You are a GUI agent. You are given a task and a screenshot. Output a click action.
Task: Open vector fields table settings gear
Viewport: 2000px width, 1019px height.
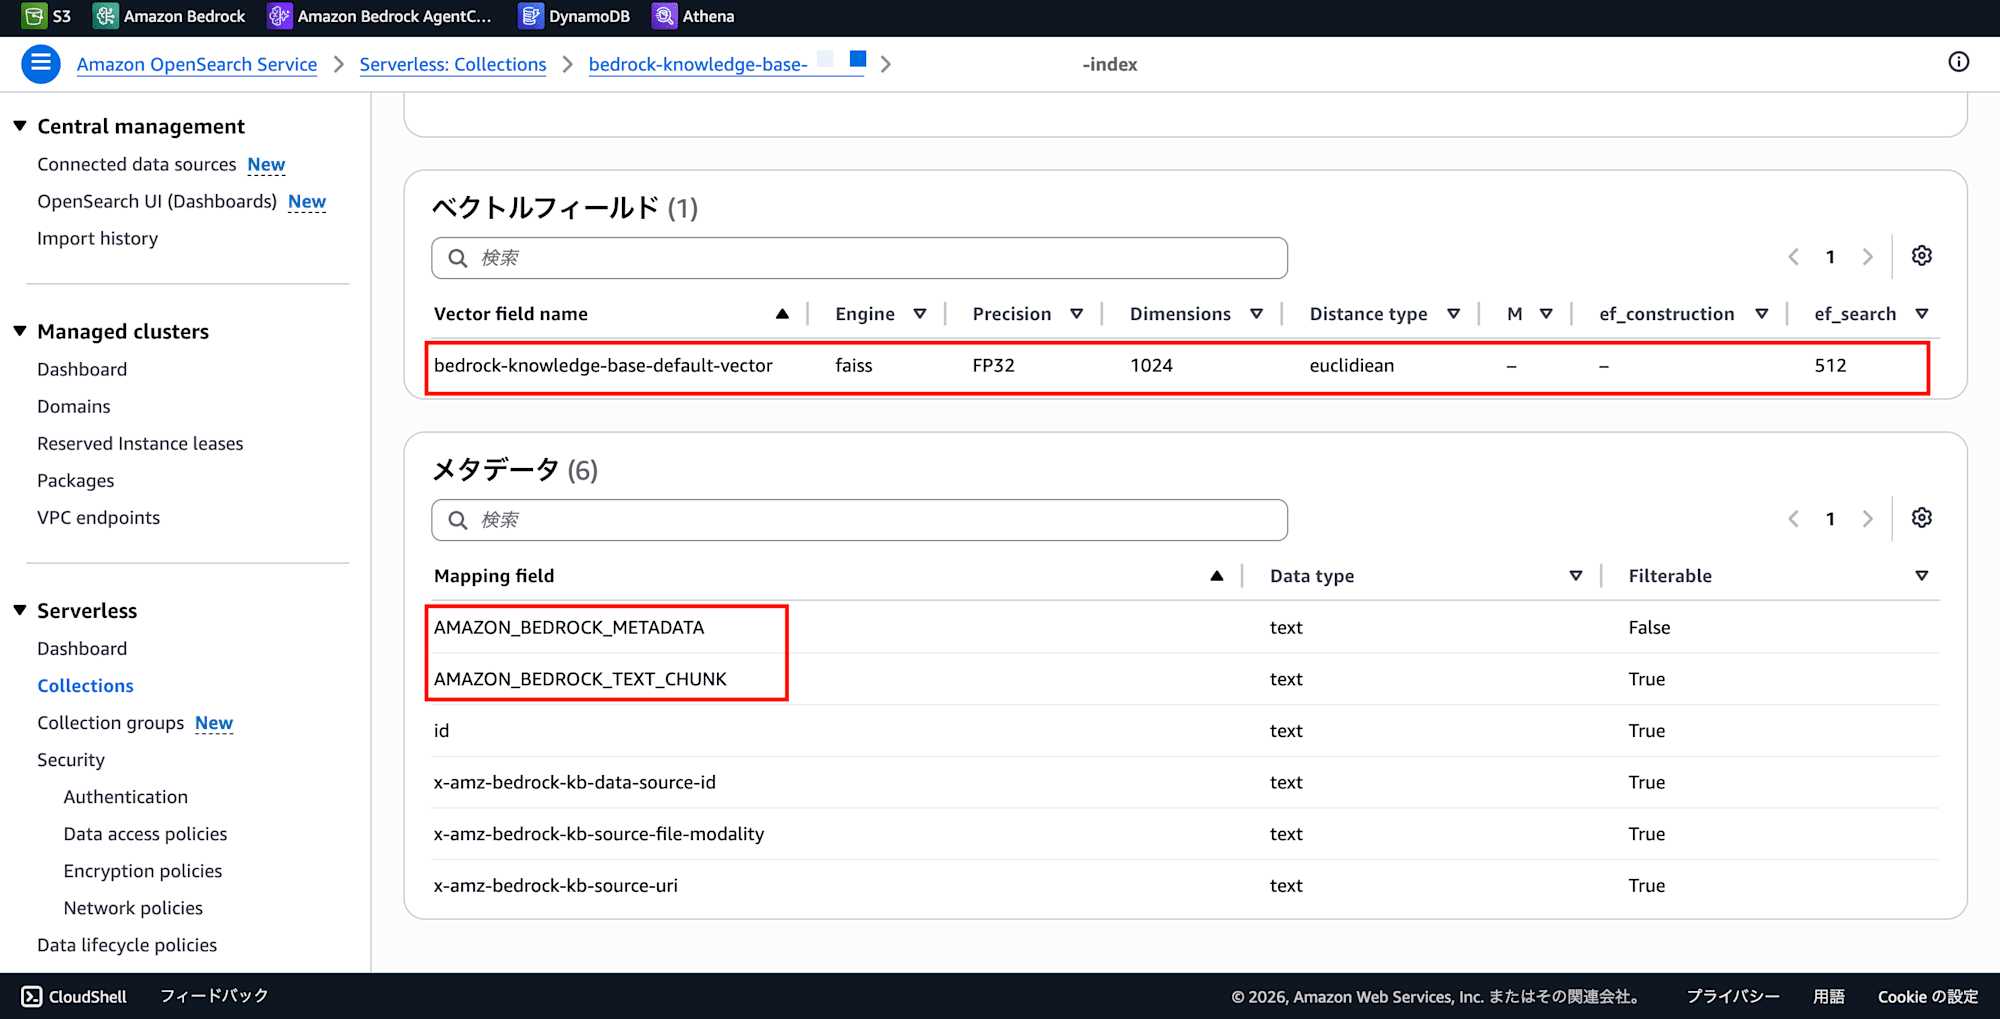click(1921, 256)
